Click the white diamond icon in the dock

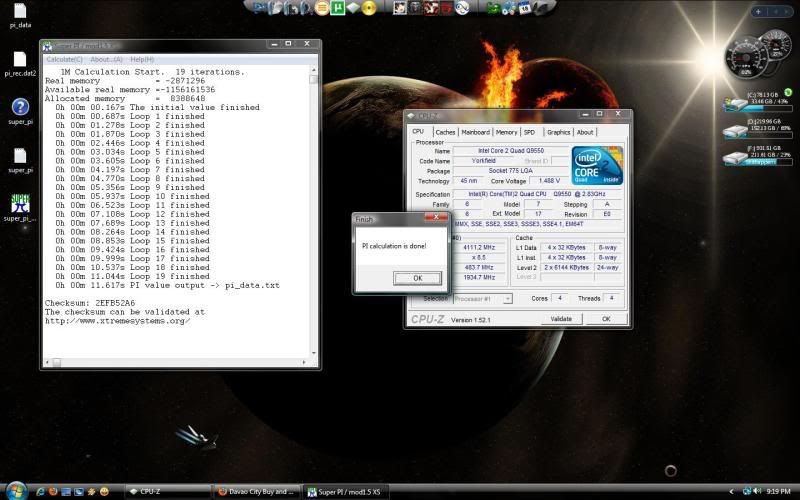[x=353, y=8]
